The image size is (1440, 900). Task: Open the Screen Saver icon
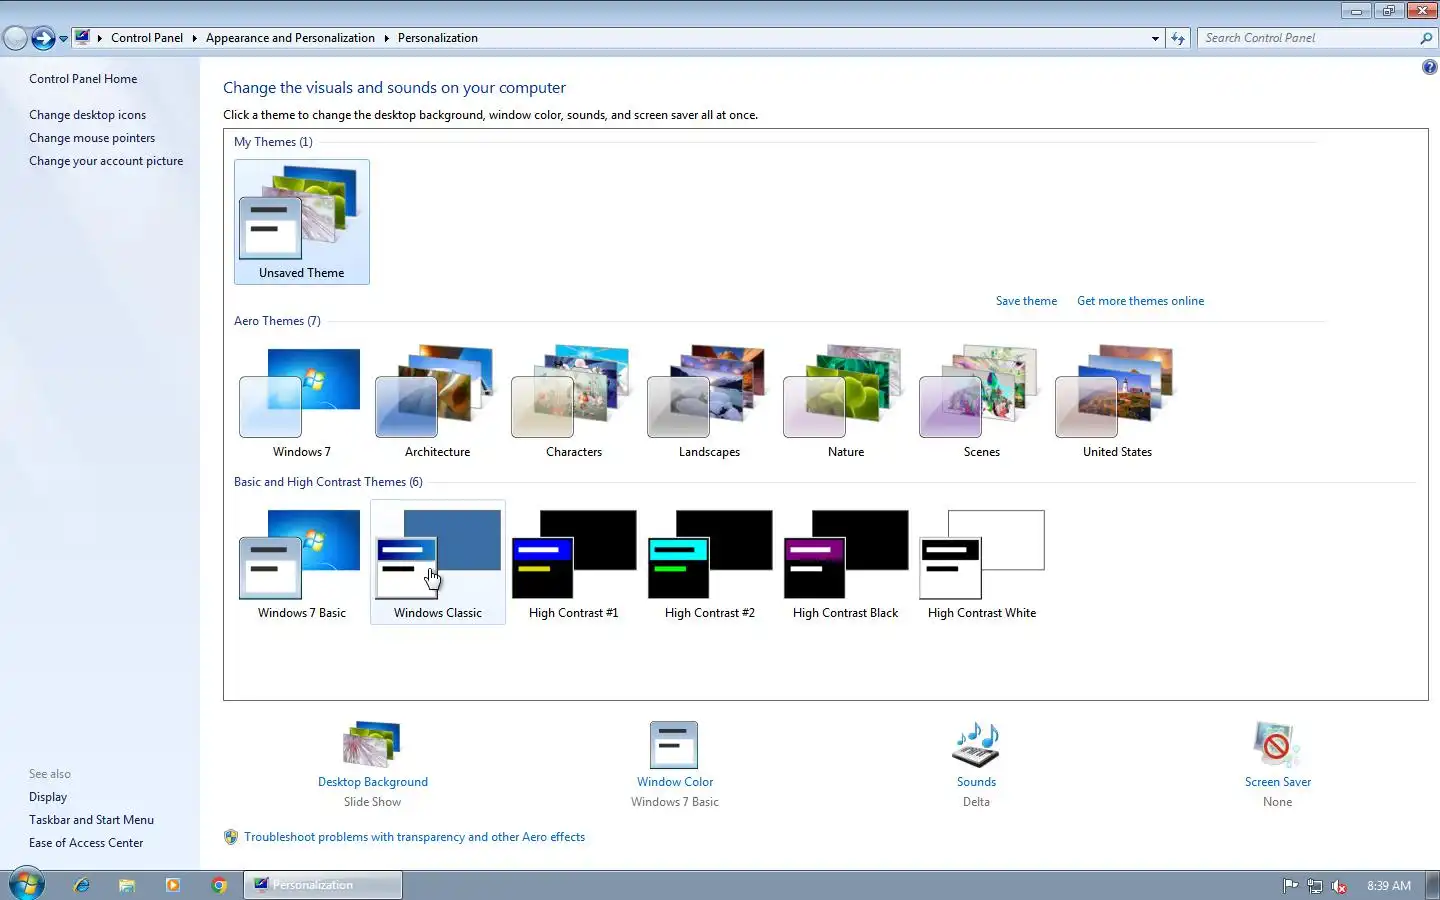click(1277, 745)
